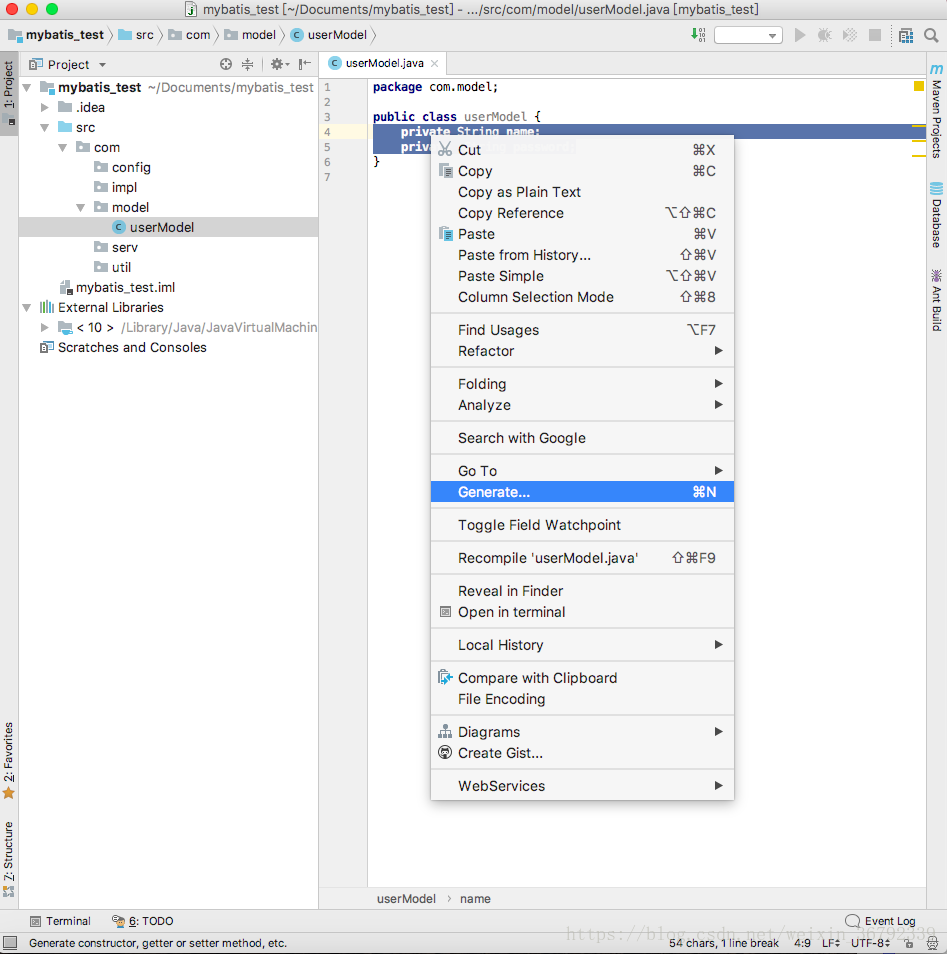
Task: Open Project panel settings gear
Action: [280, 64]
